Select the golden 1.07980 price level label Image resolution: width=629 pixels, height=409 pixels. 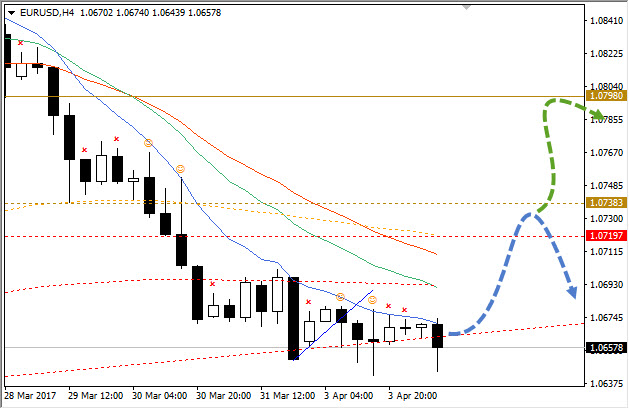(x=606, y=96)
